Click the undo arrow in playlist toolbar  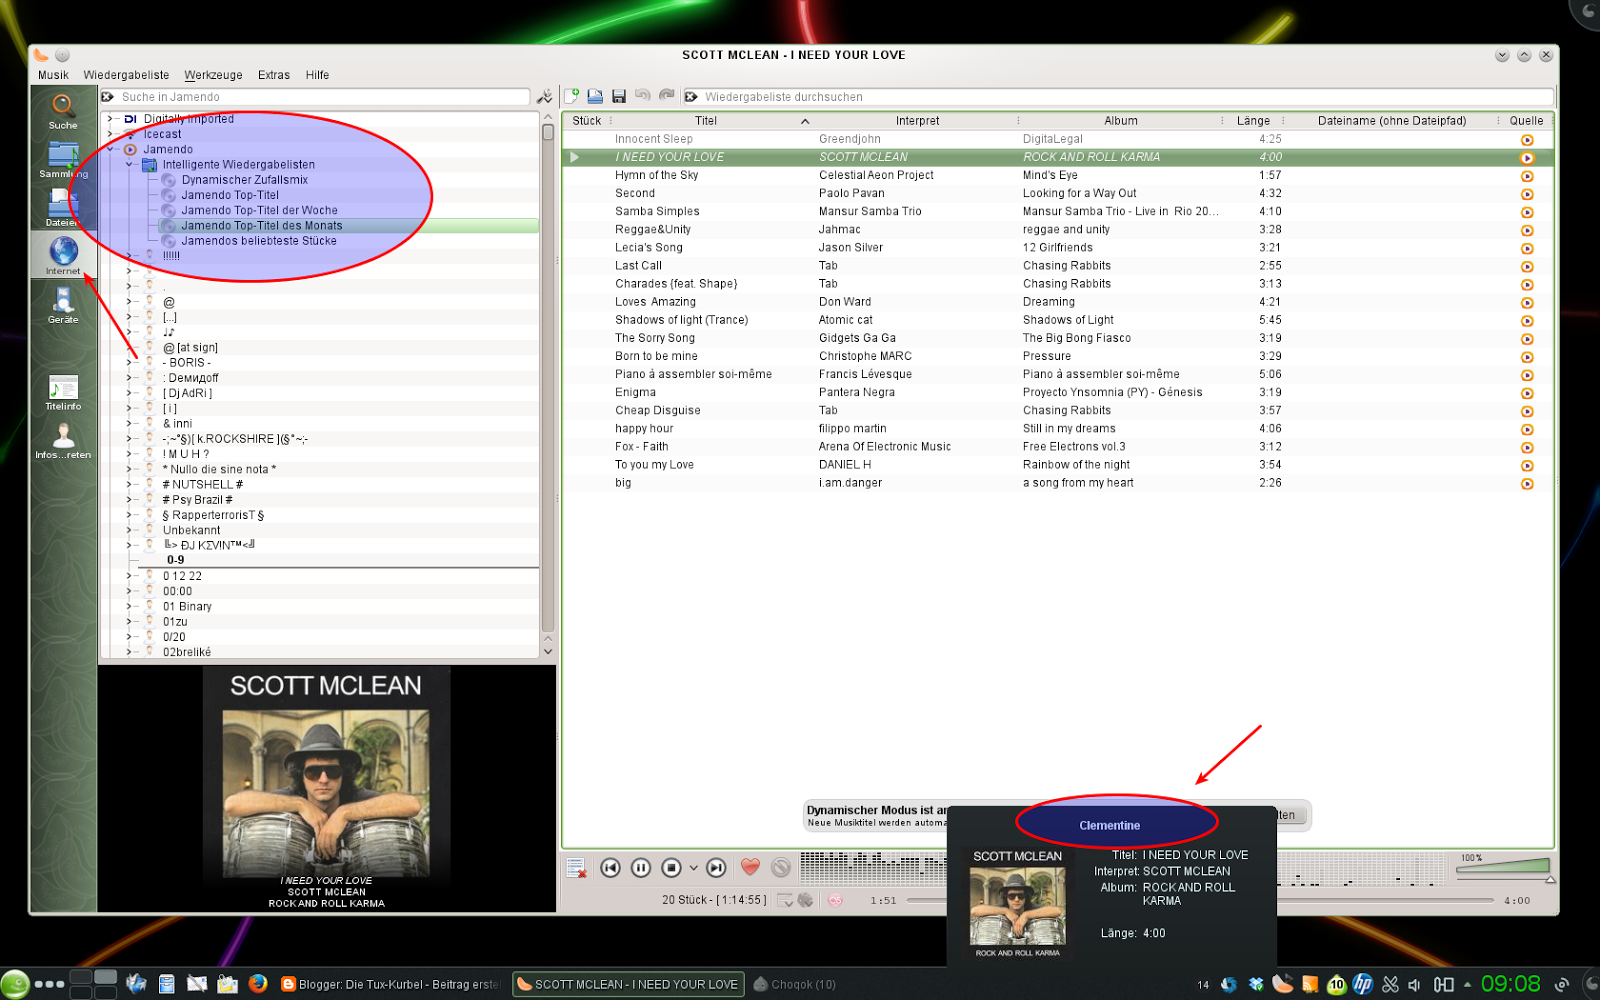[643, 96]
